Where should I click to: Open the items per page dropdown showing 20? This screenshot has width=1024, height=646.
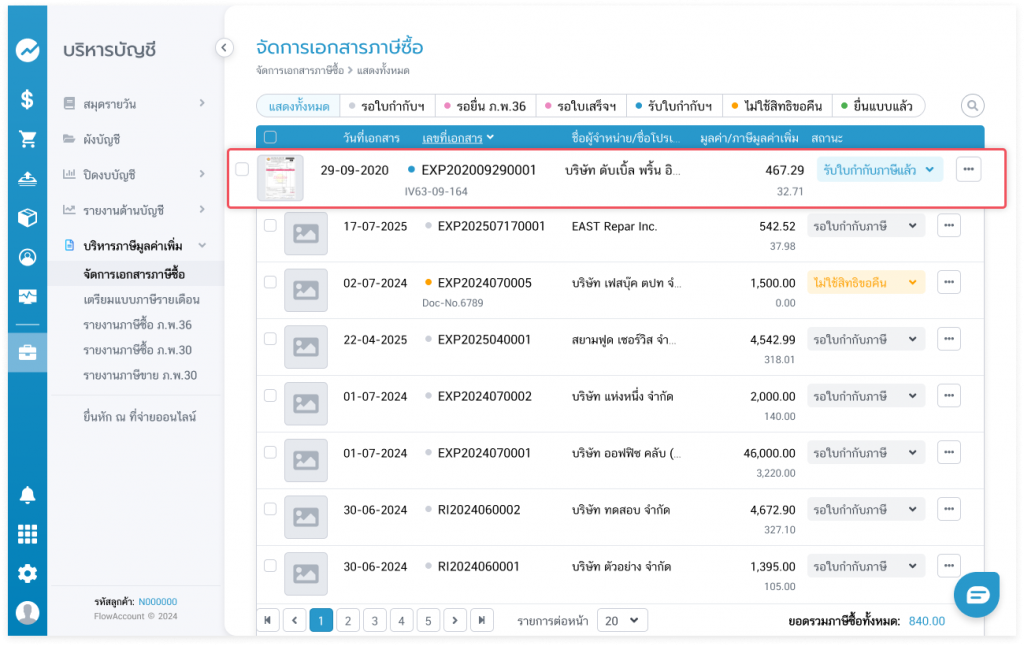(x=622, y=621)
